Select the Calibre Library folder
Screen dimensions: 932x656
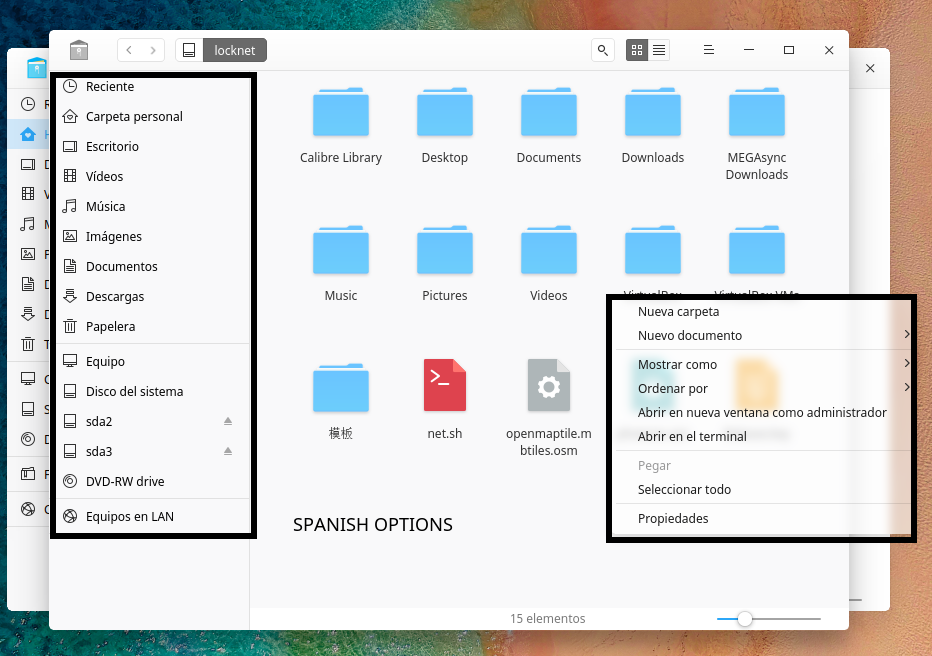(x=341, y=126)
